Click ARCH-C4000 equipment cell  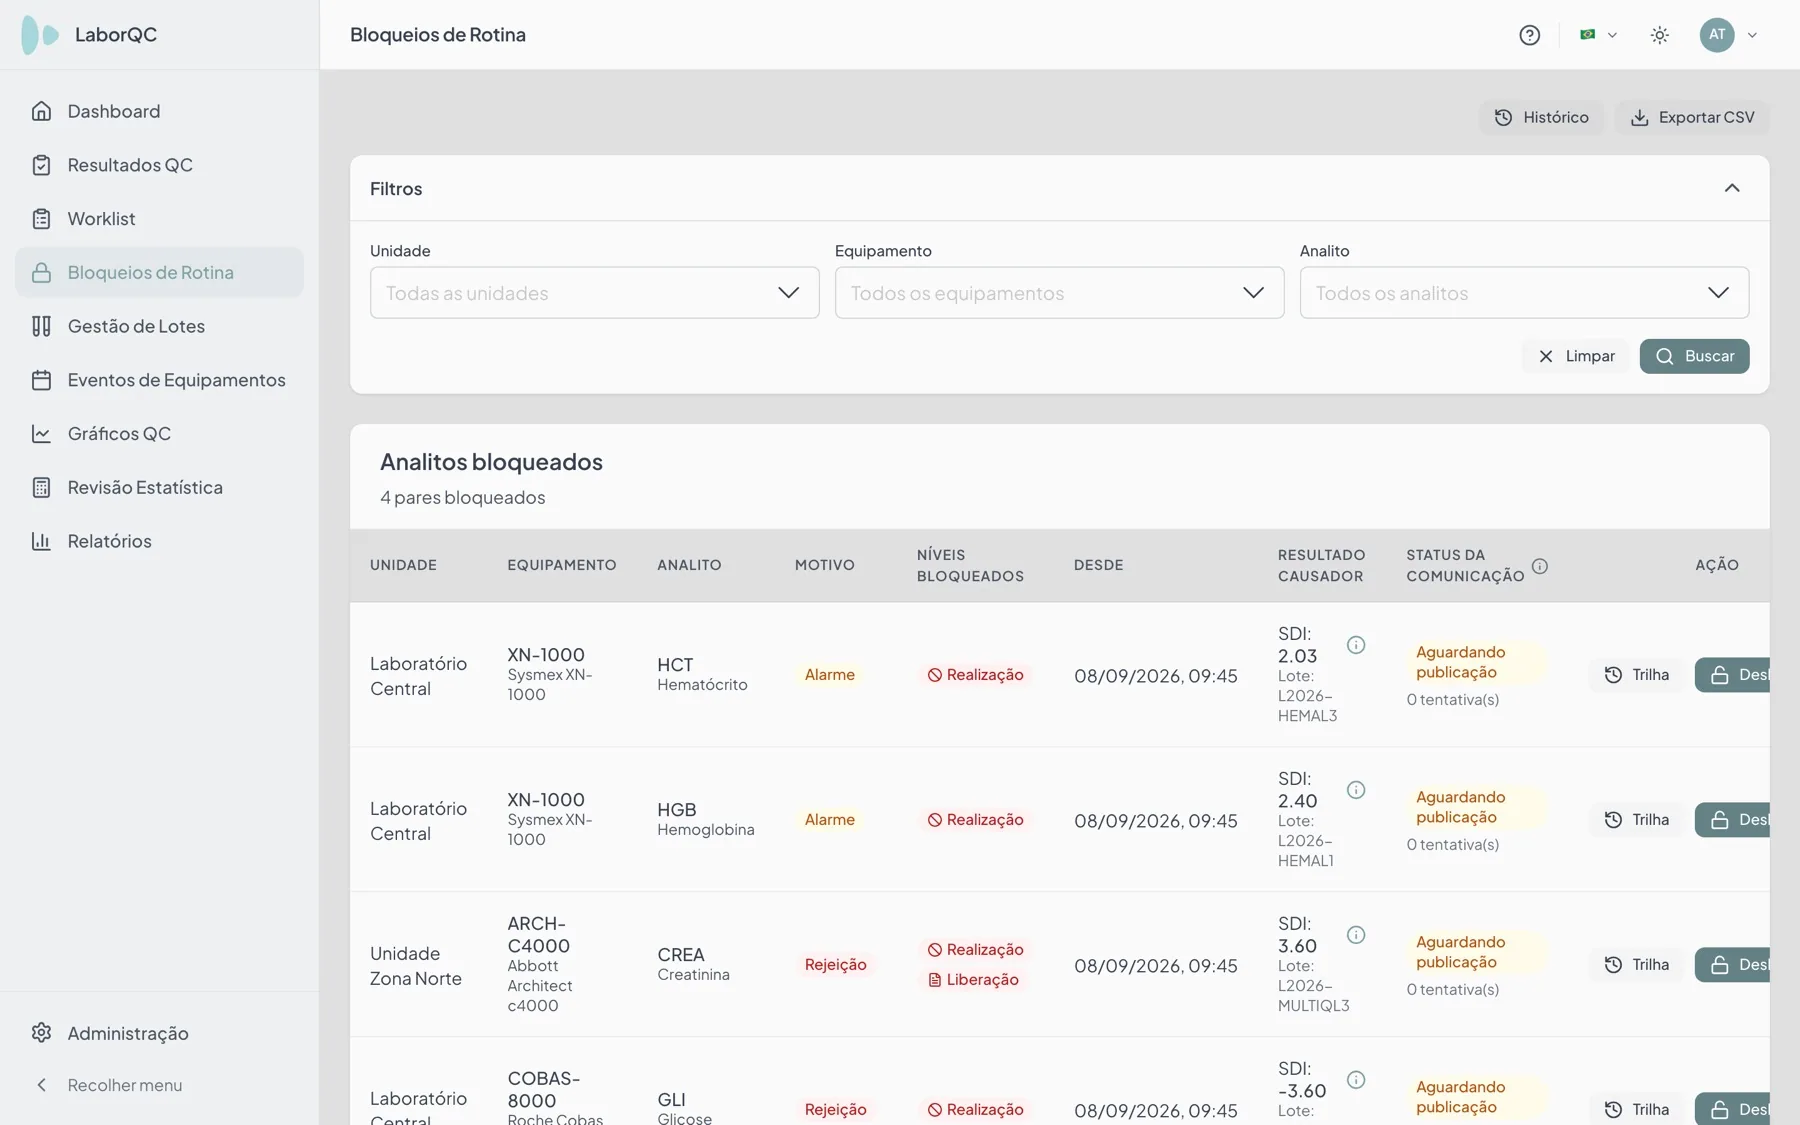pos(540,964)
